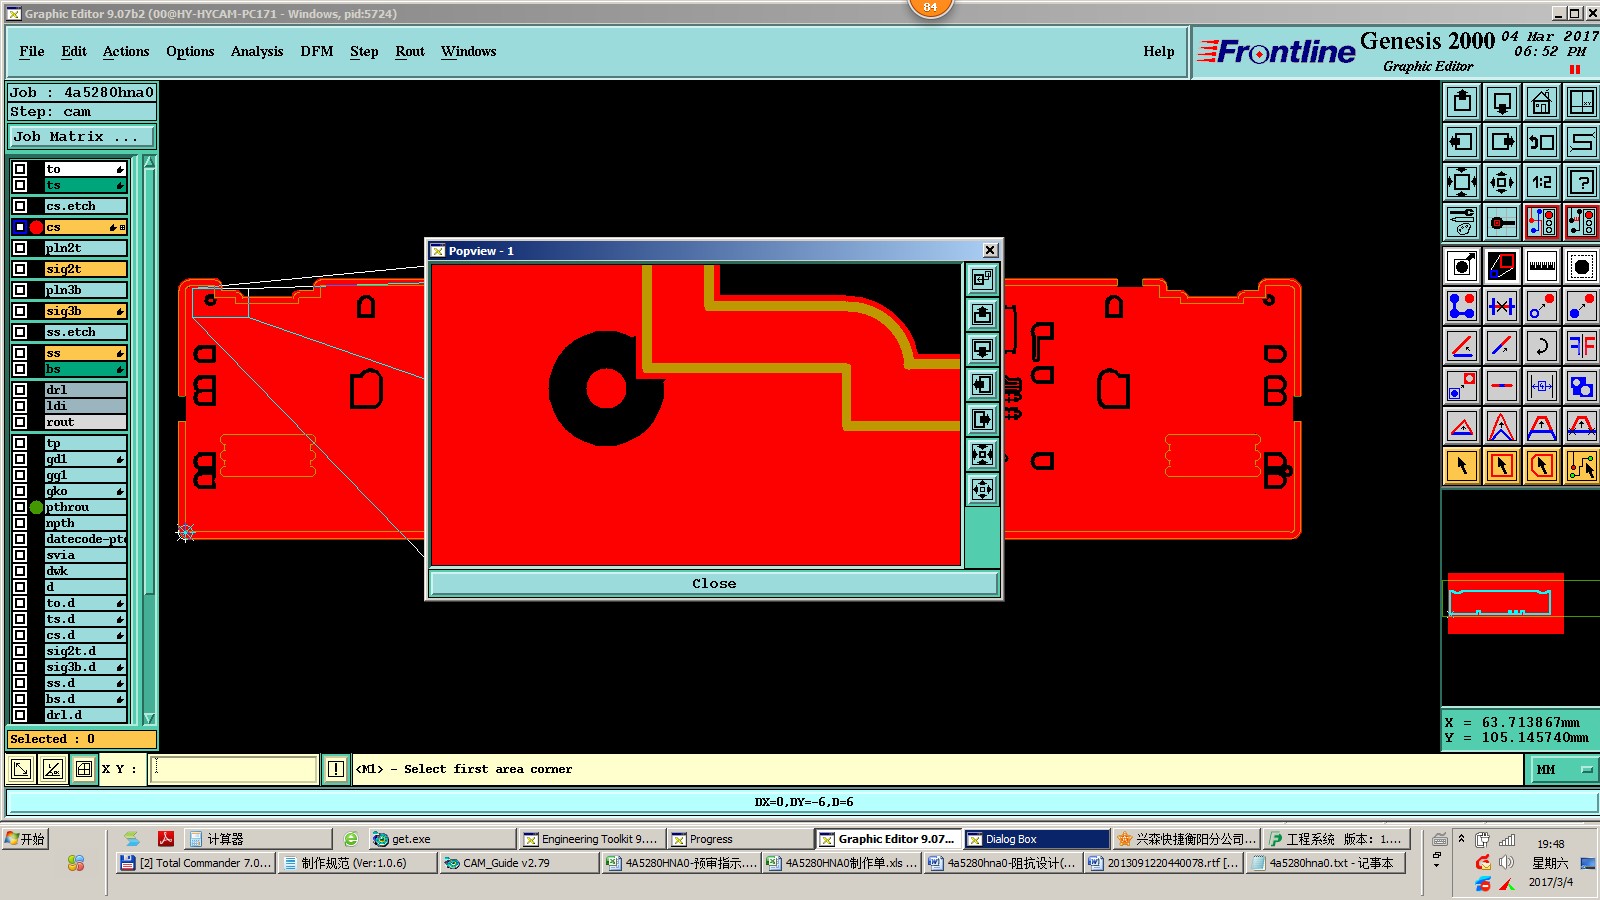1600x900 pixels.
Task: Toggle the 'pln2t' layer checkbox
Action: pos(20,248)
